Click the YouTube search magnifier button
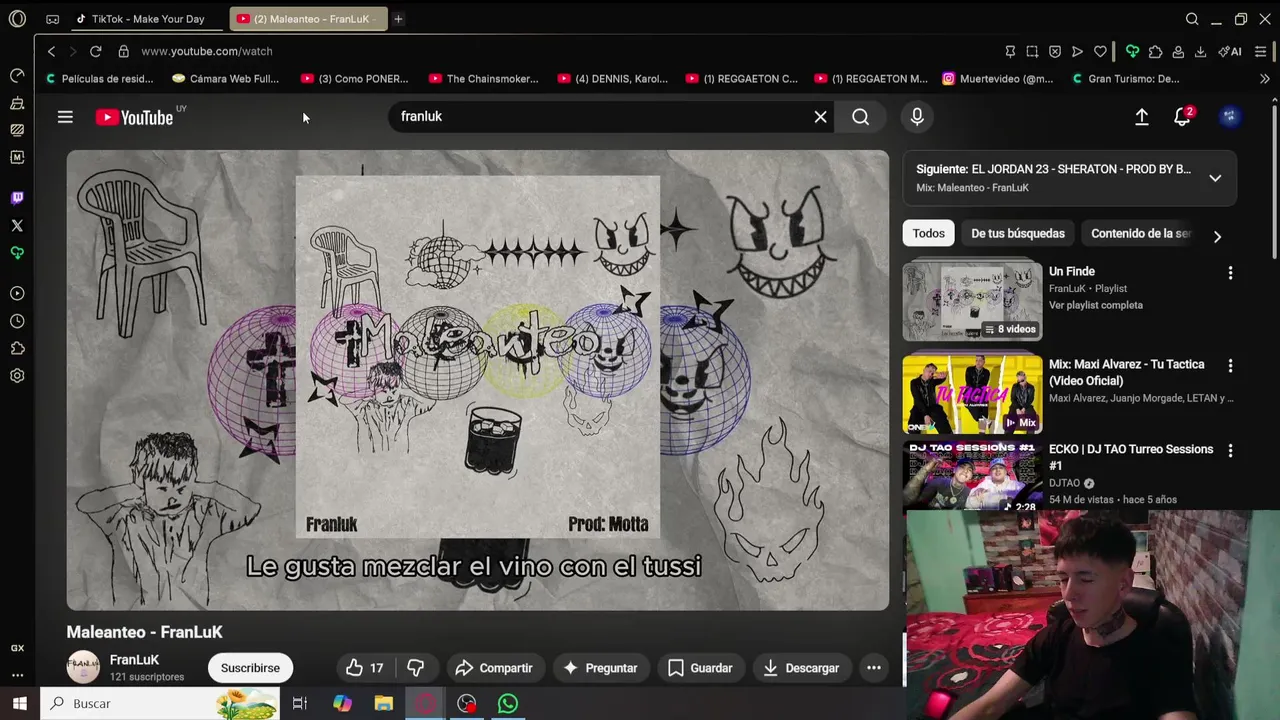Viewport: 1280px width, 720px height. [x=860, y=117]
